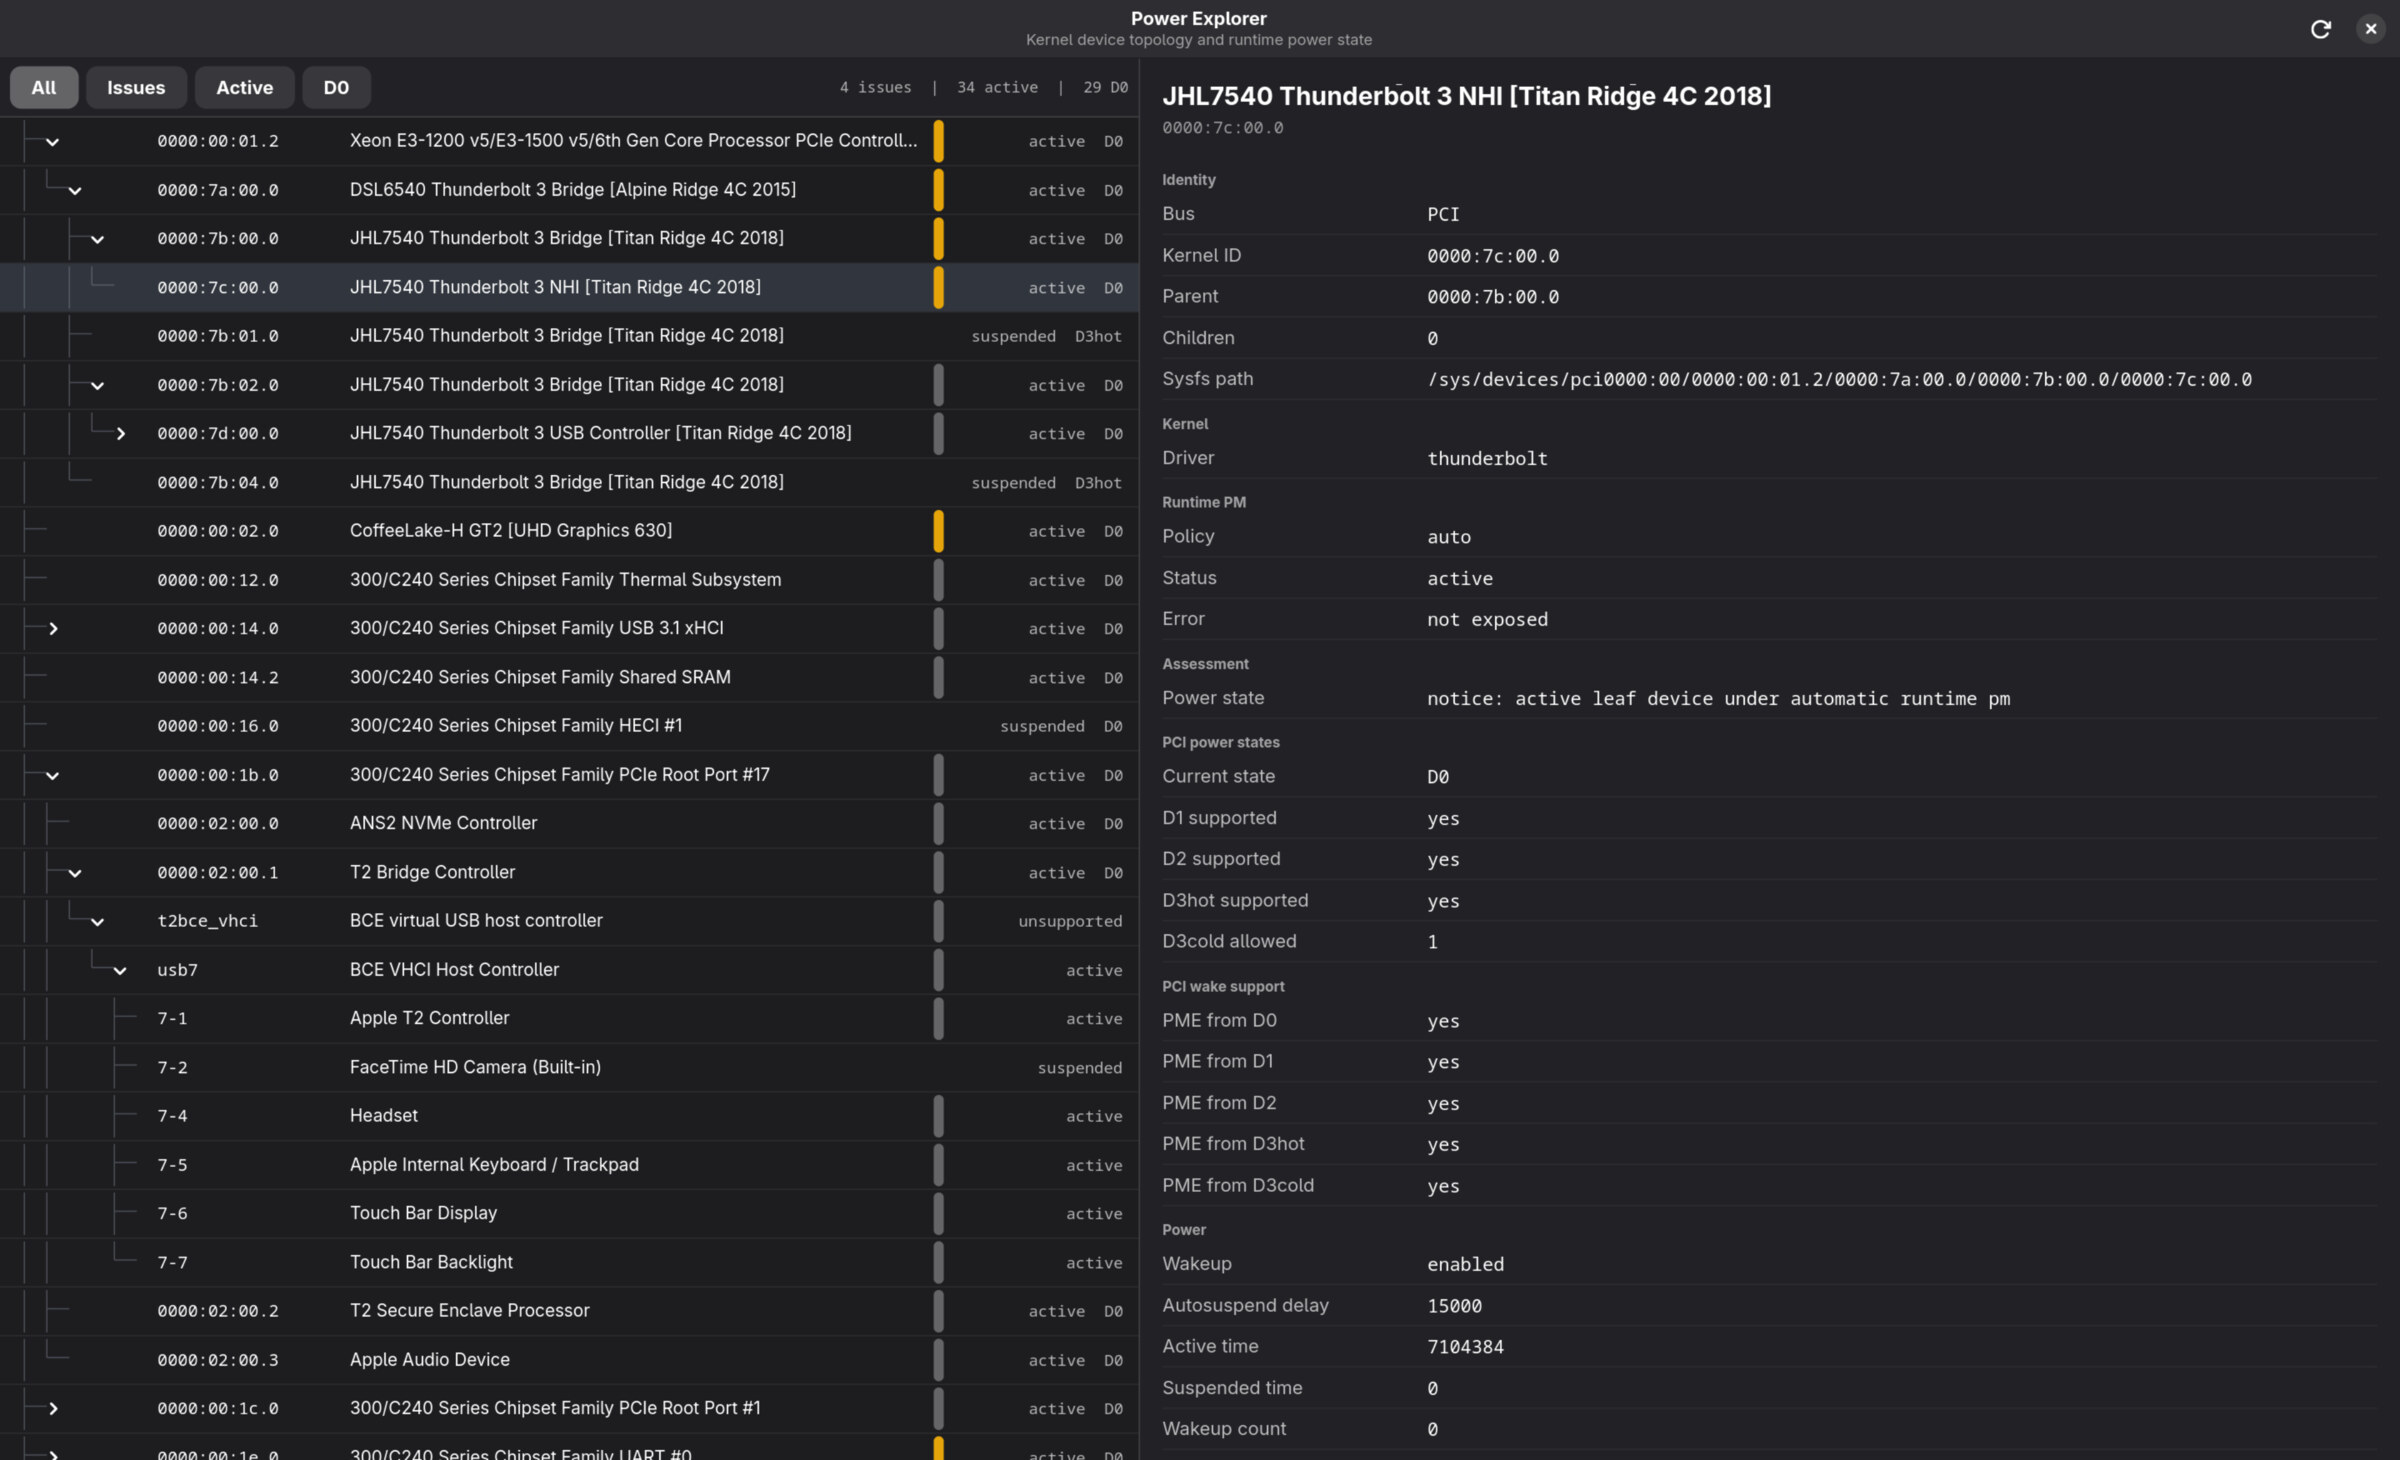Click the Autosuspend delay value 15000
This screenshot has height=1460, width=2400.
click(1454, 1306)
